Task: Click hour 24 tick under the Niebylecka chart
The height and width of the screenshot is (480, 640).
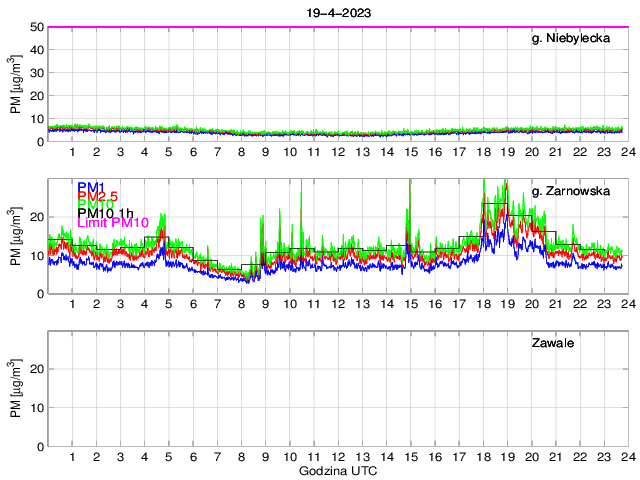Action: click(x=626, y=152)
